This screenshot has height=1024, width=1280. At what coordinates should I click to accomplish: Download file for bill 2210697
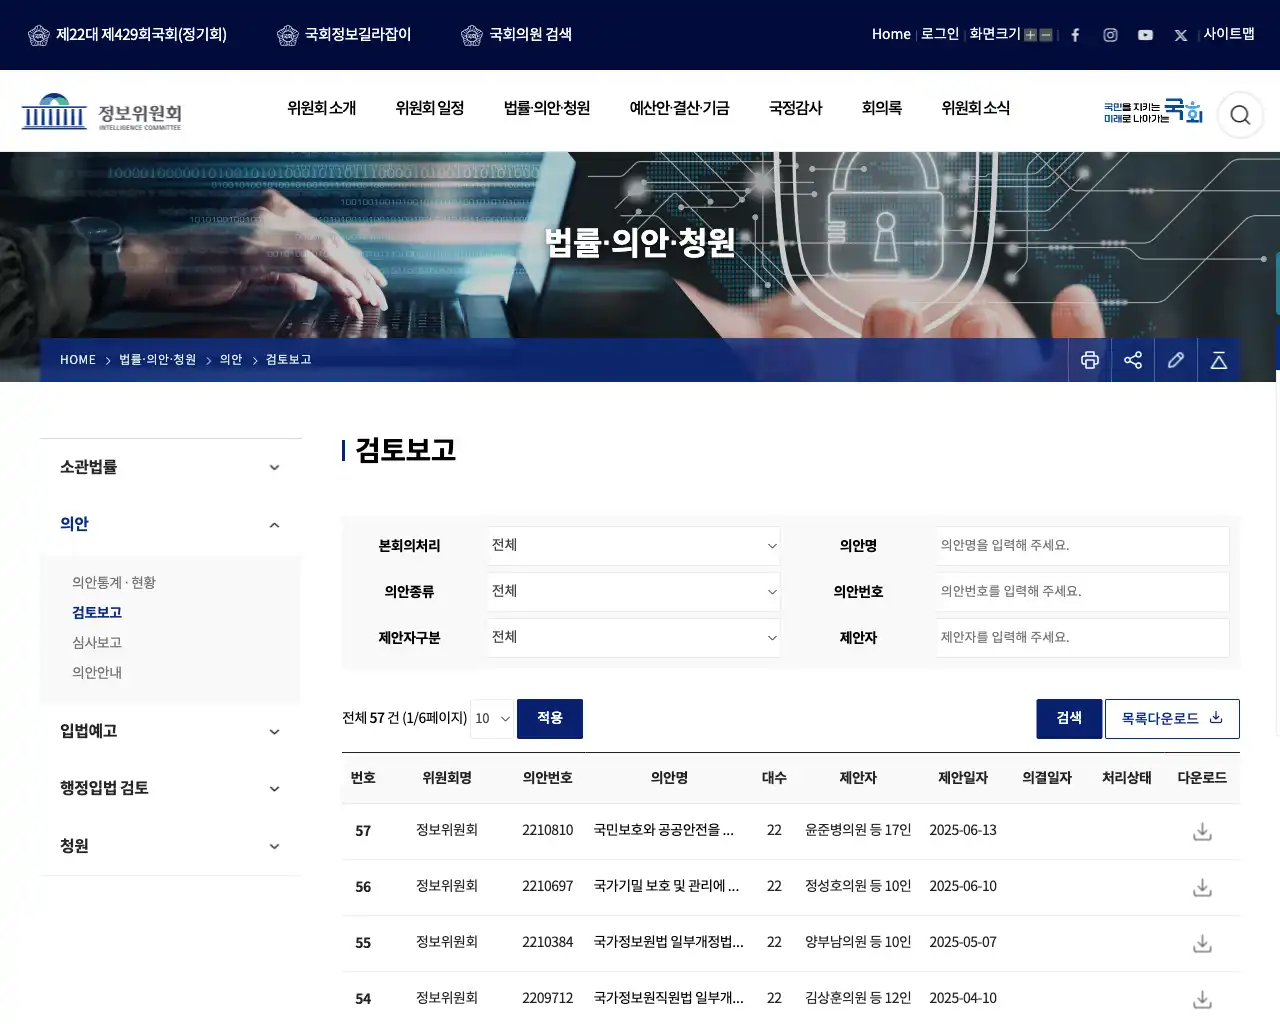(x=1202, y=887)
